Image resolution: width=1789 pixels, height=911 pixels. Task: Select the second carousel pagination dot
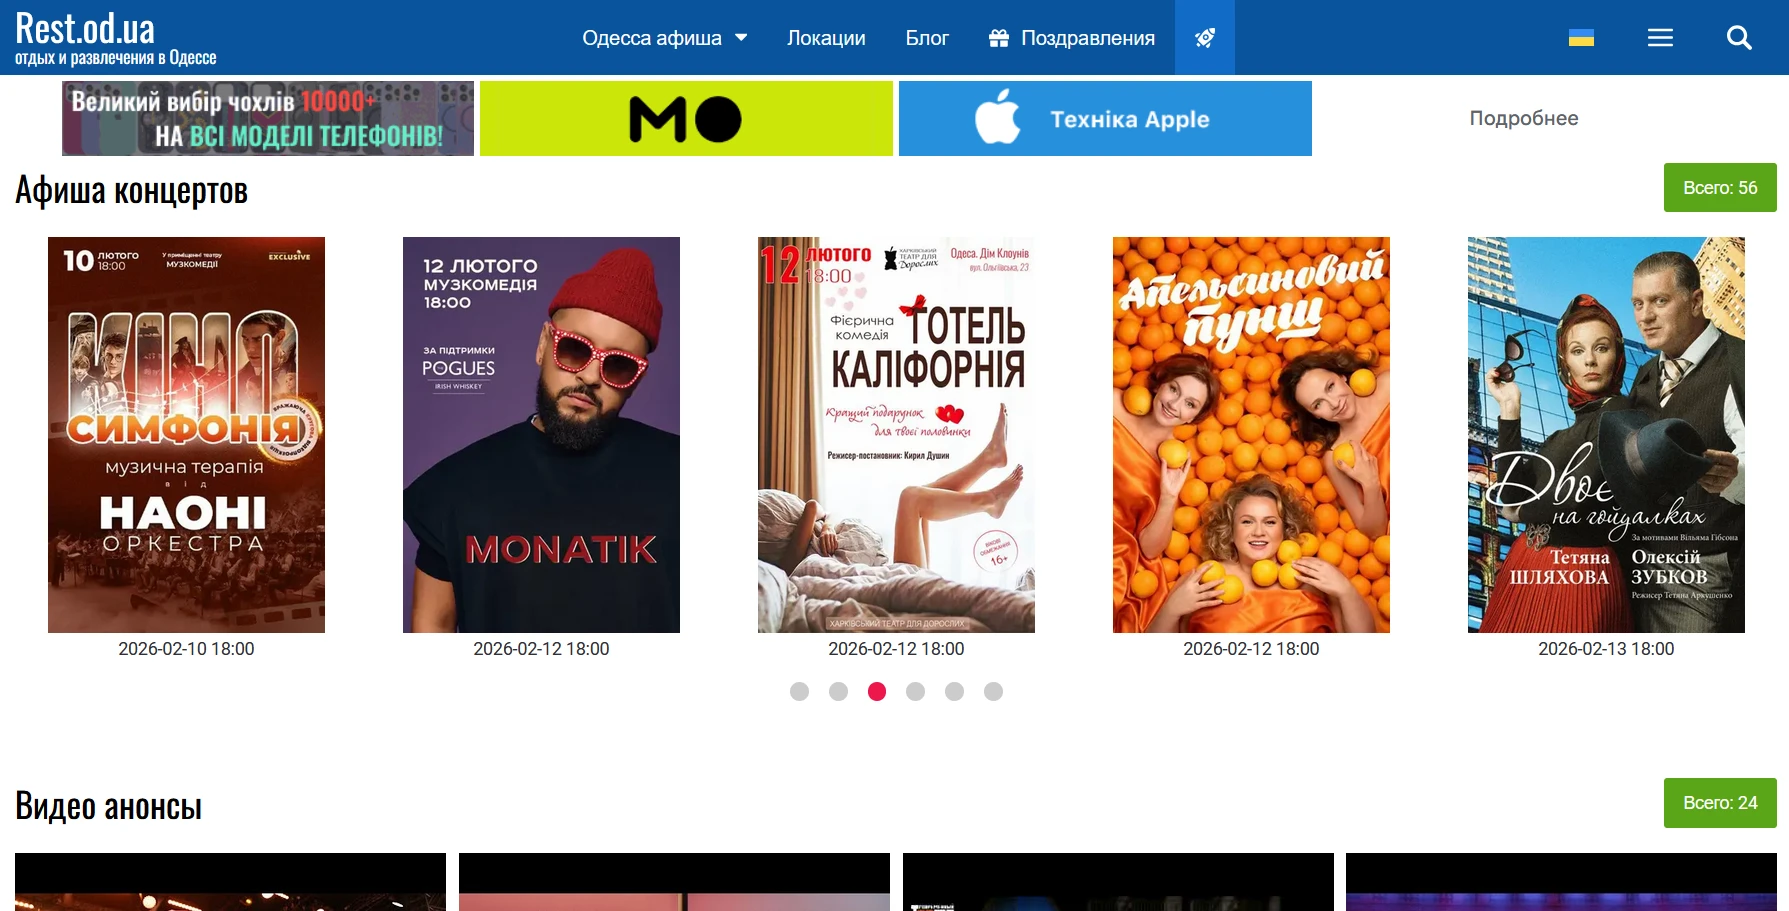point(838,691)
